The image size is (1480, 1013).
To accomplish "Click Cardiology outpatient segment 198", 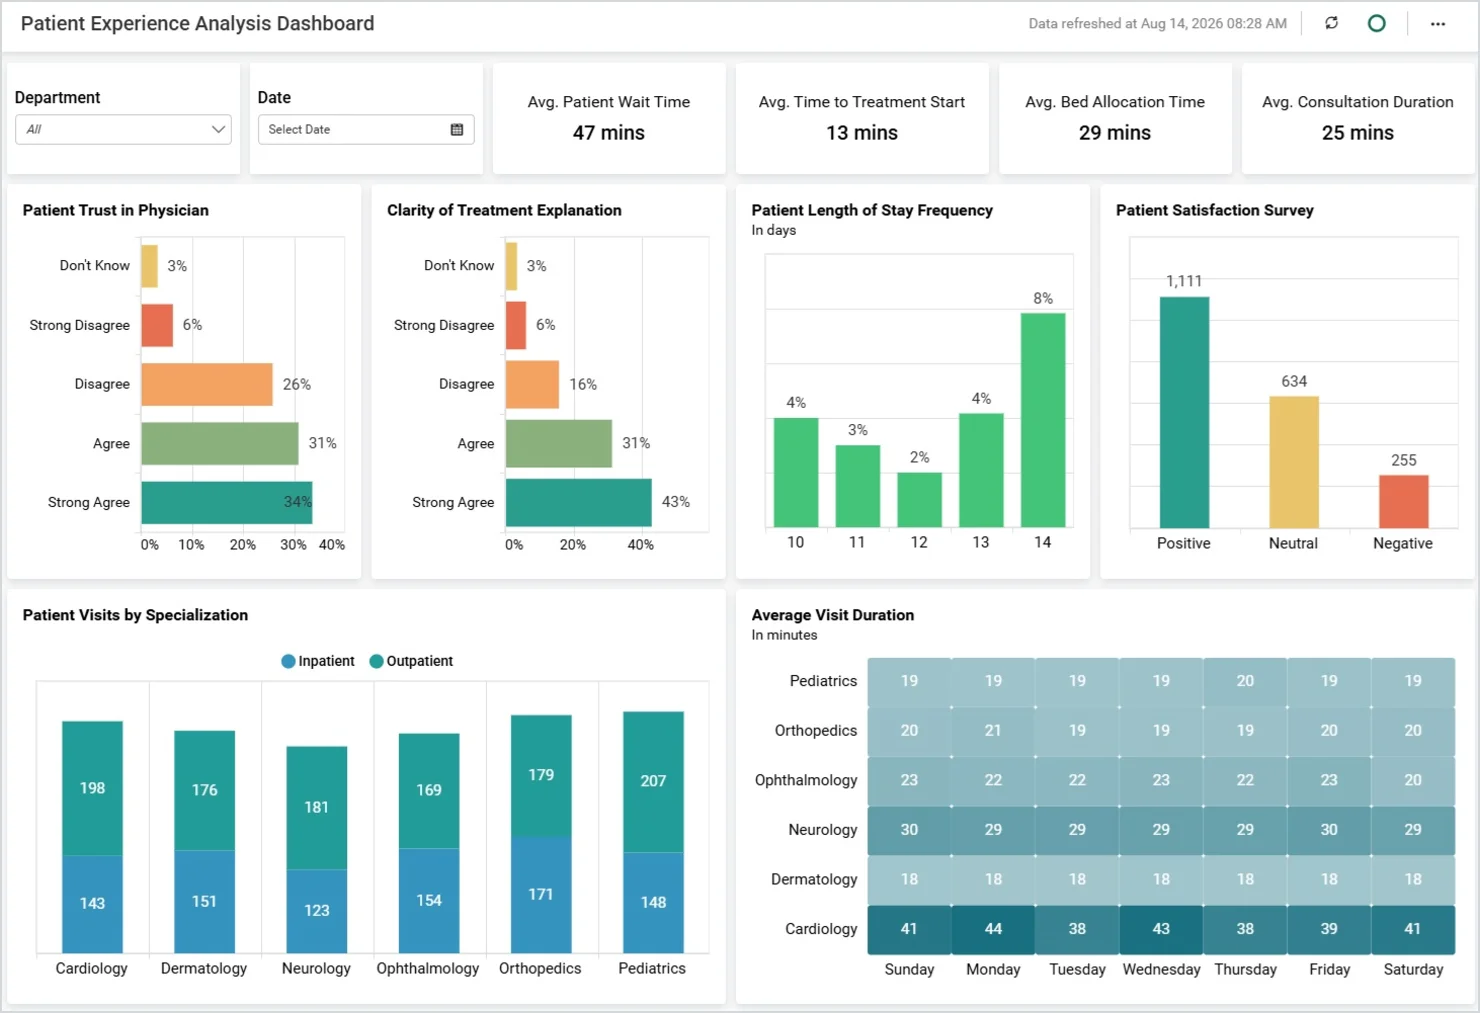I will click(x=92, y=788).
